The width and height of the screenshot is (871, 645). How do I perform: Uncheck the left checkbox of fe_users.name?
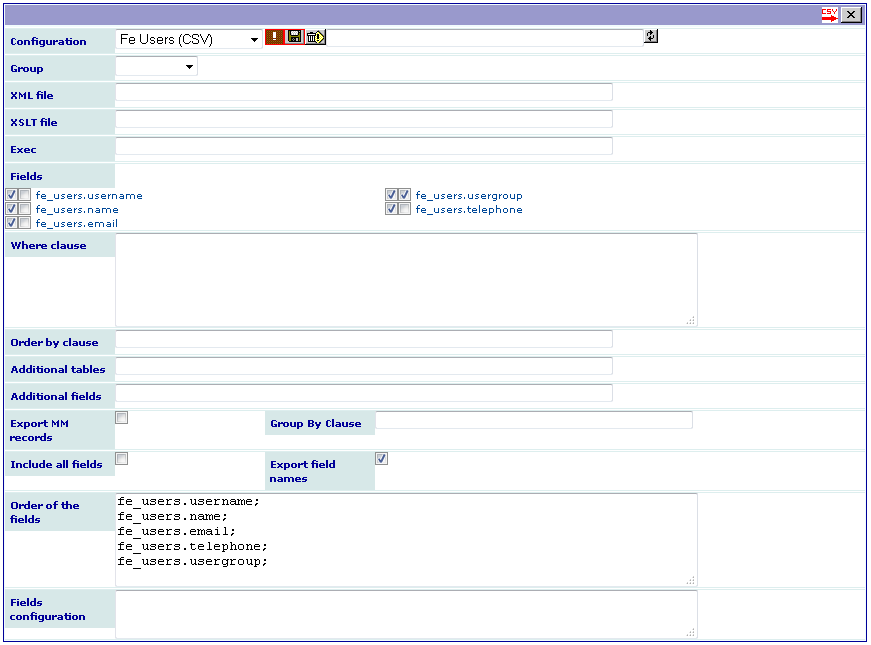pyautogui.click(x=11, y=208)
